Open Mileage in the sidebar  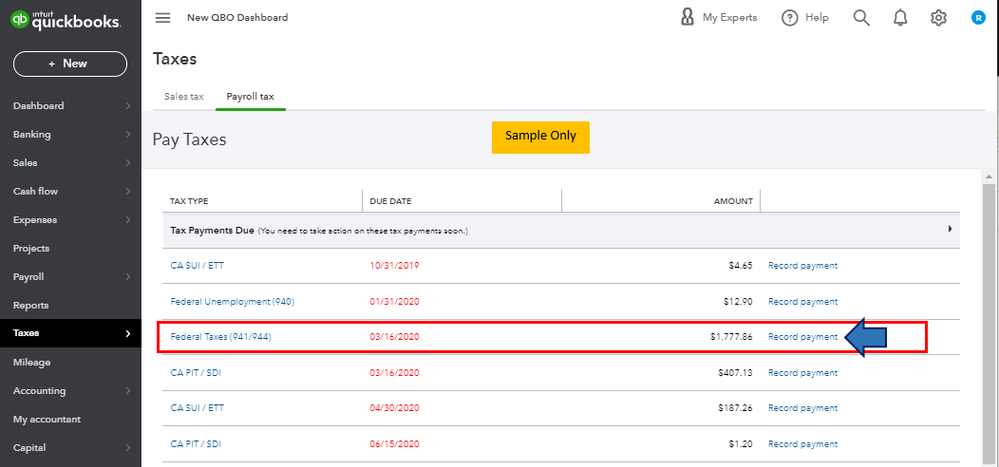click(x=32, y=362)
